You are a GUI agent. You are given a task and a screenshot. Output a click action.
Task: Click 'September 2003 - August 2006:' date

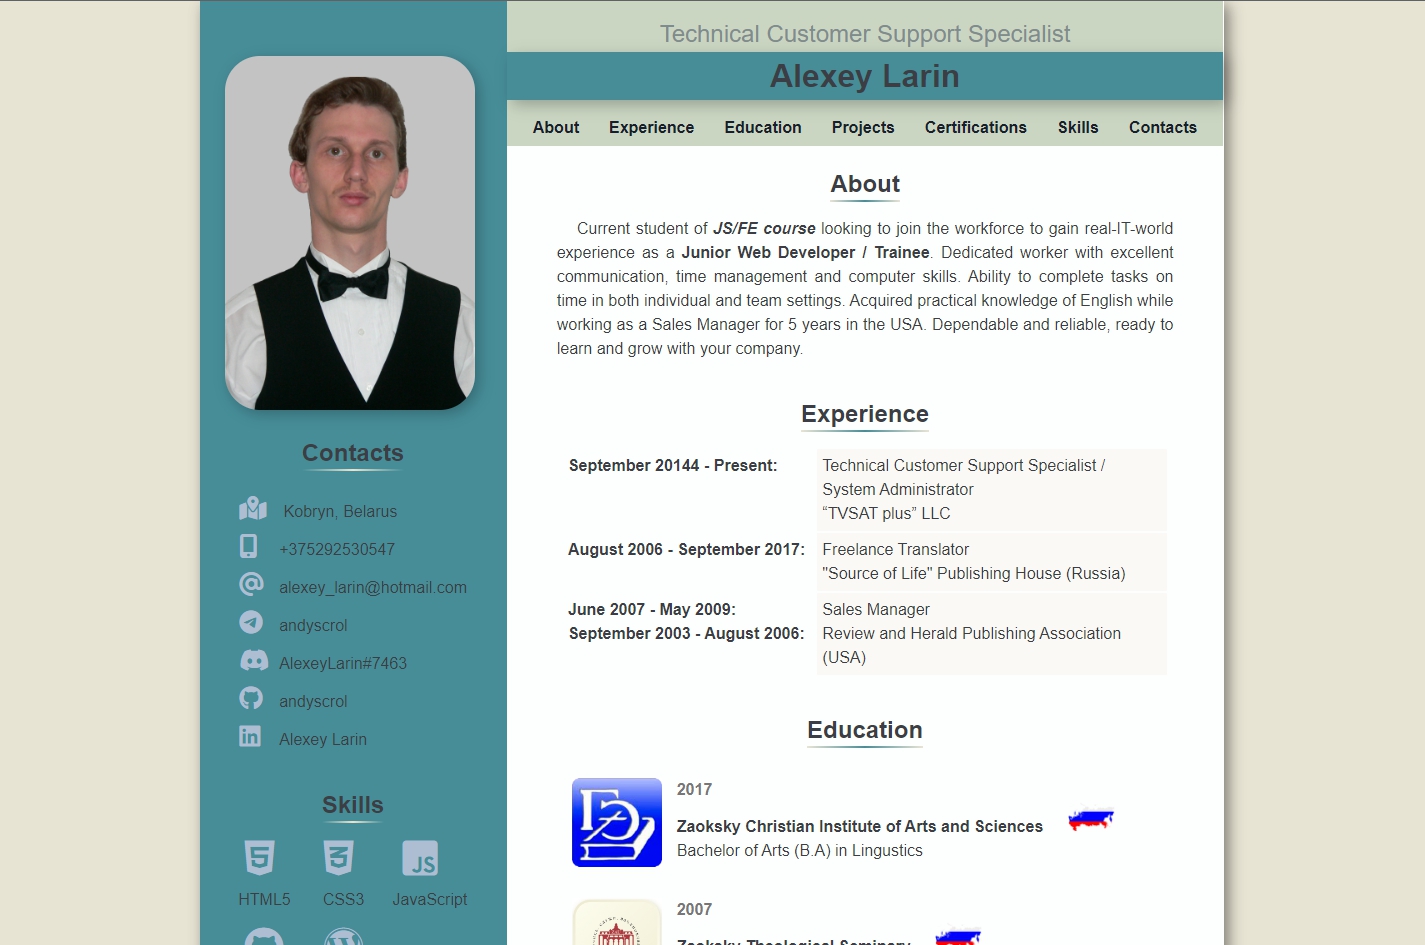(686, 633)
